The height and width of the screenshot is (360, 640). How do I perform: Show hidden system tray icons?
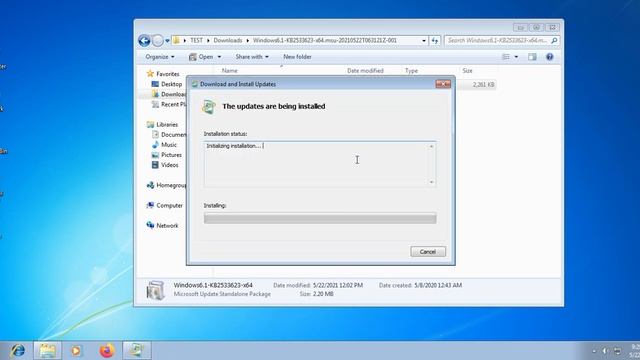[x=594, y=351]
